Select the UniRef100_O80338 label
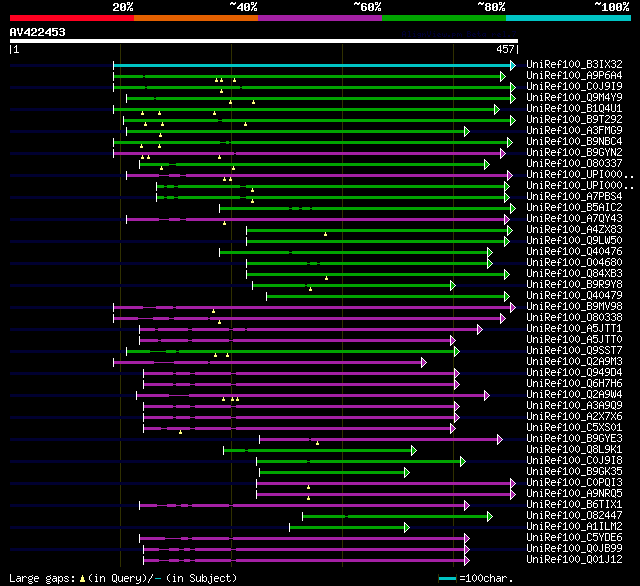 (574, 317)
